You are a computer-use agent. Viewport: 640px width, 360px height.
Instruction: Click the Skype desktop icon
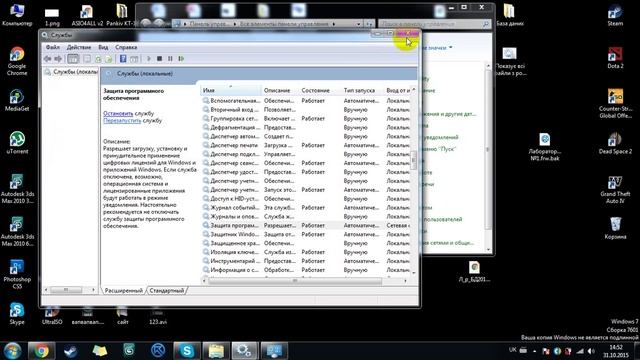17,313
